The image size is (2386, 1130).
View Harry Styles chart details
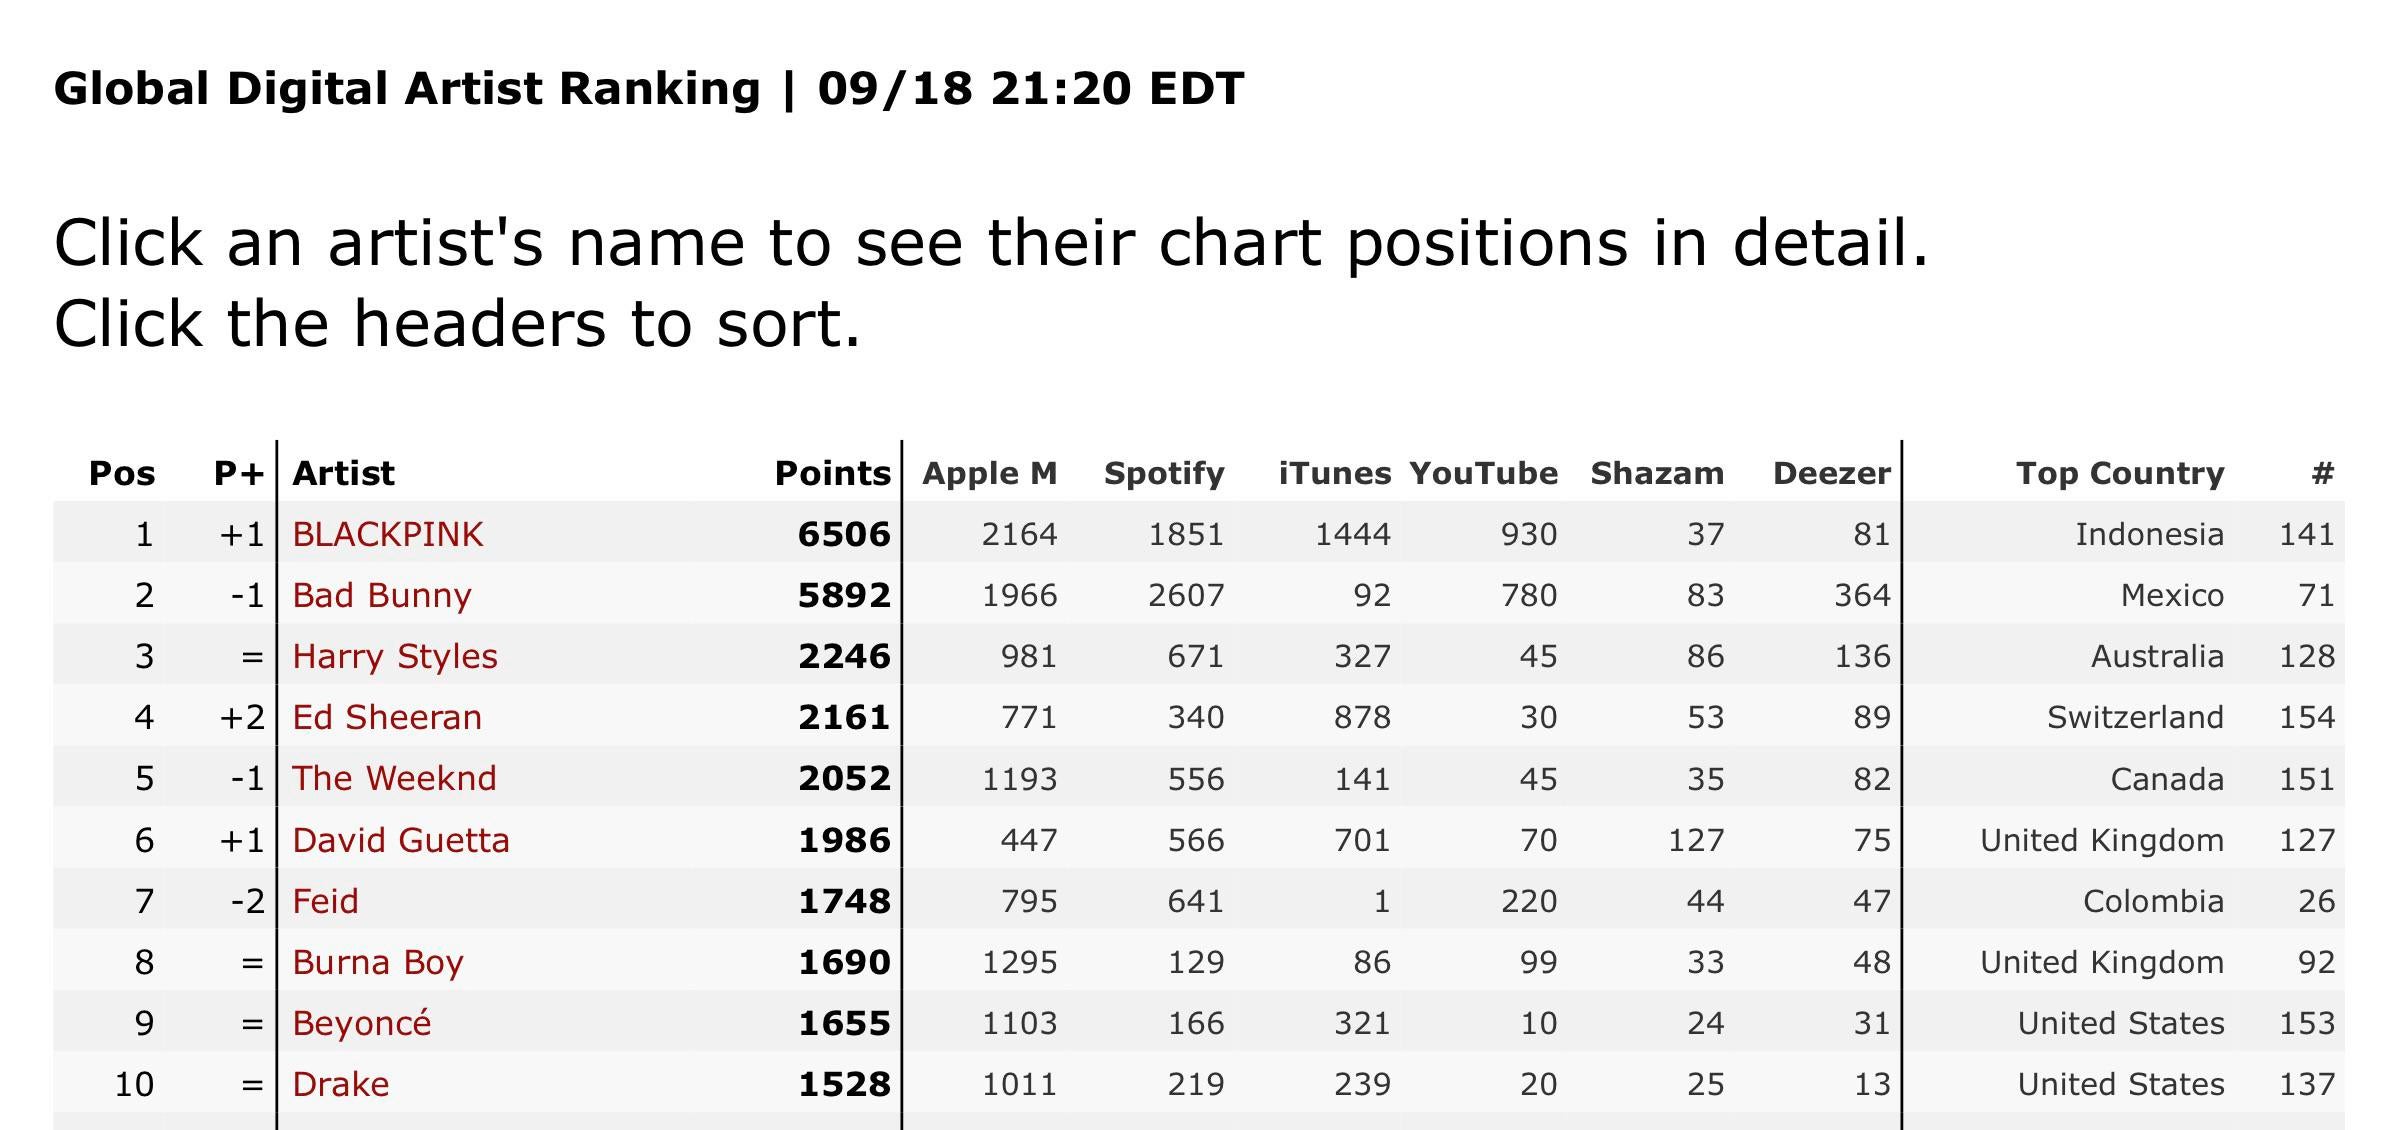pos(394,656)
